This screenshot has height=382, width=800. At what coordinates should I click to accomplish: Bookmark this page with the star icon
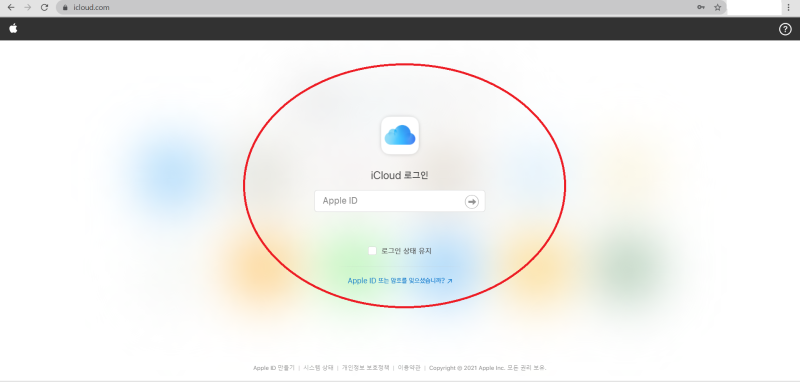(x=717, y=7)
